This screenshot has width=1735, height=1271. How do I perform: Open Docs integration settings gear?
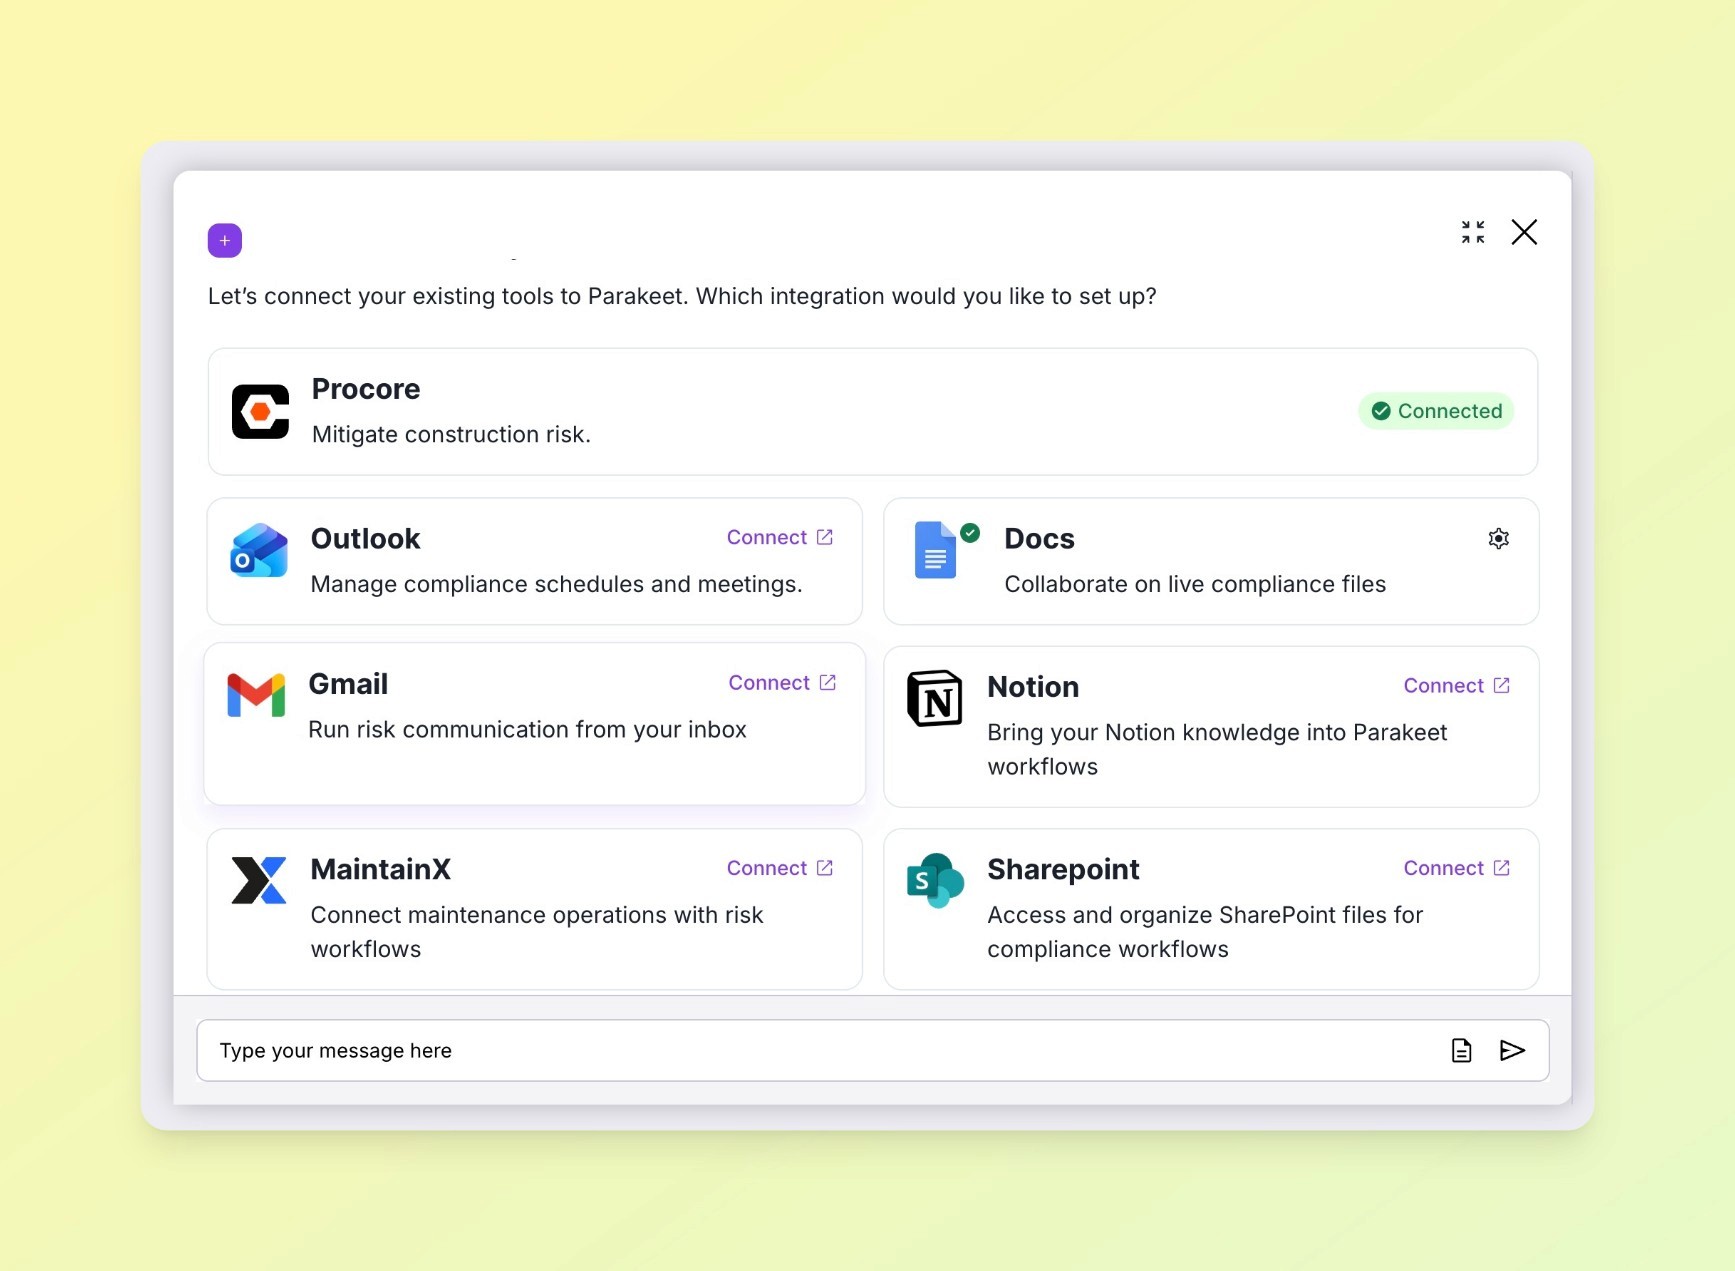(1498, 539)
